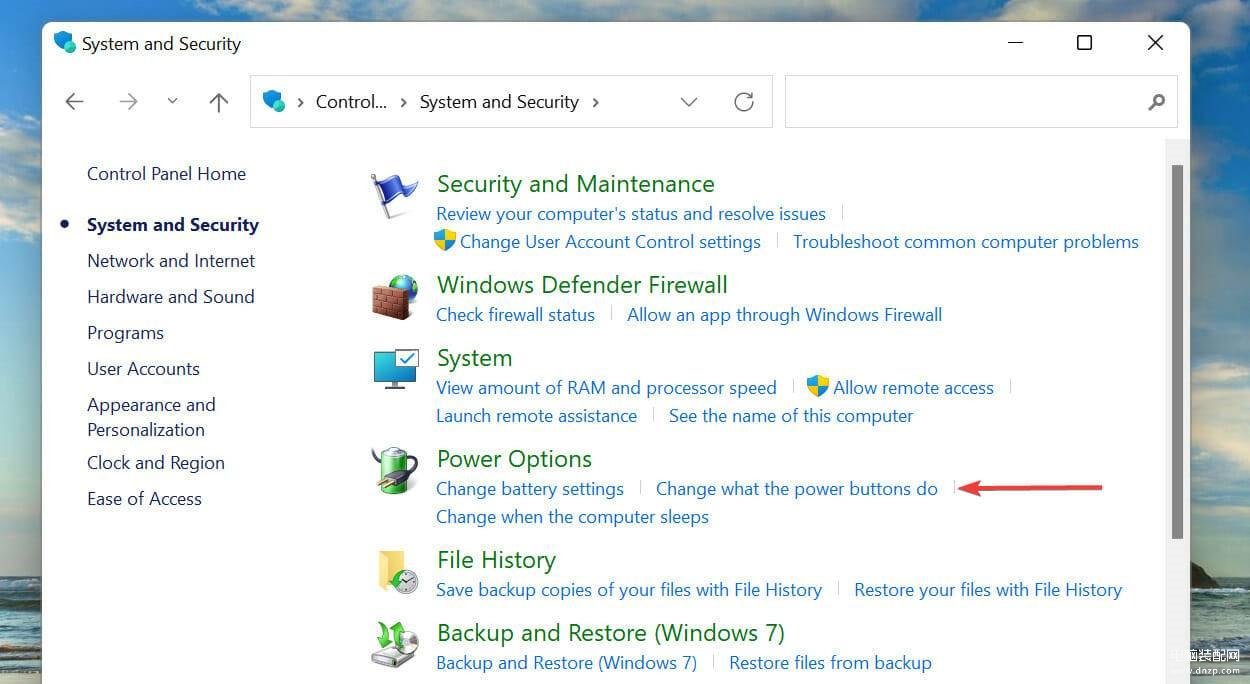Click Restore files from backup link

tap(830, 662)
